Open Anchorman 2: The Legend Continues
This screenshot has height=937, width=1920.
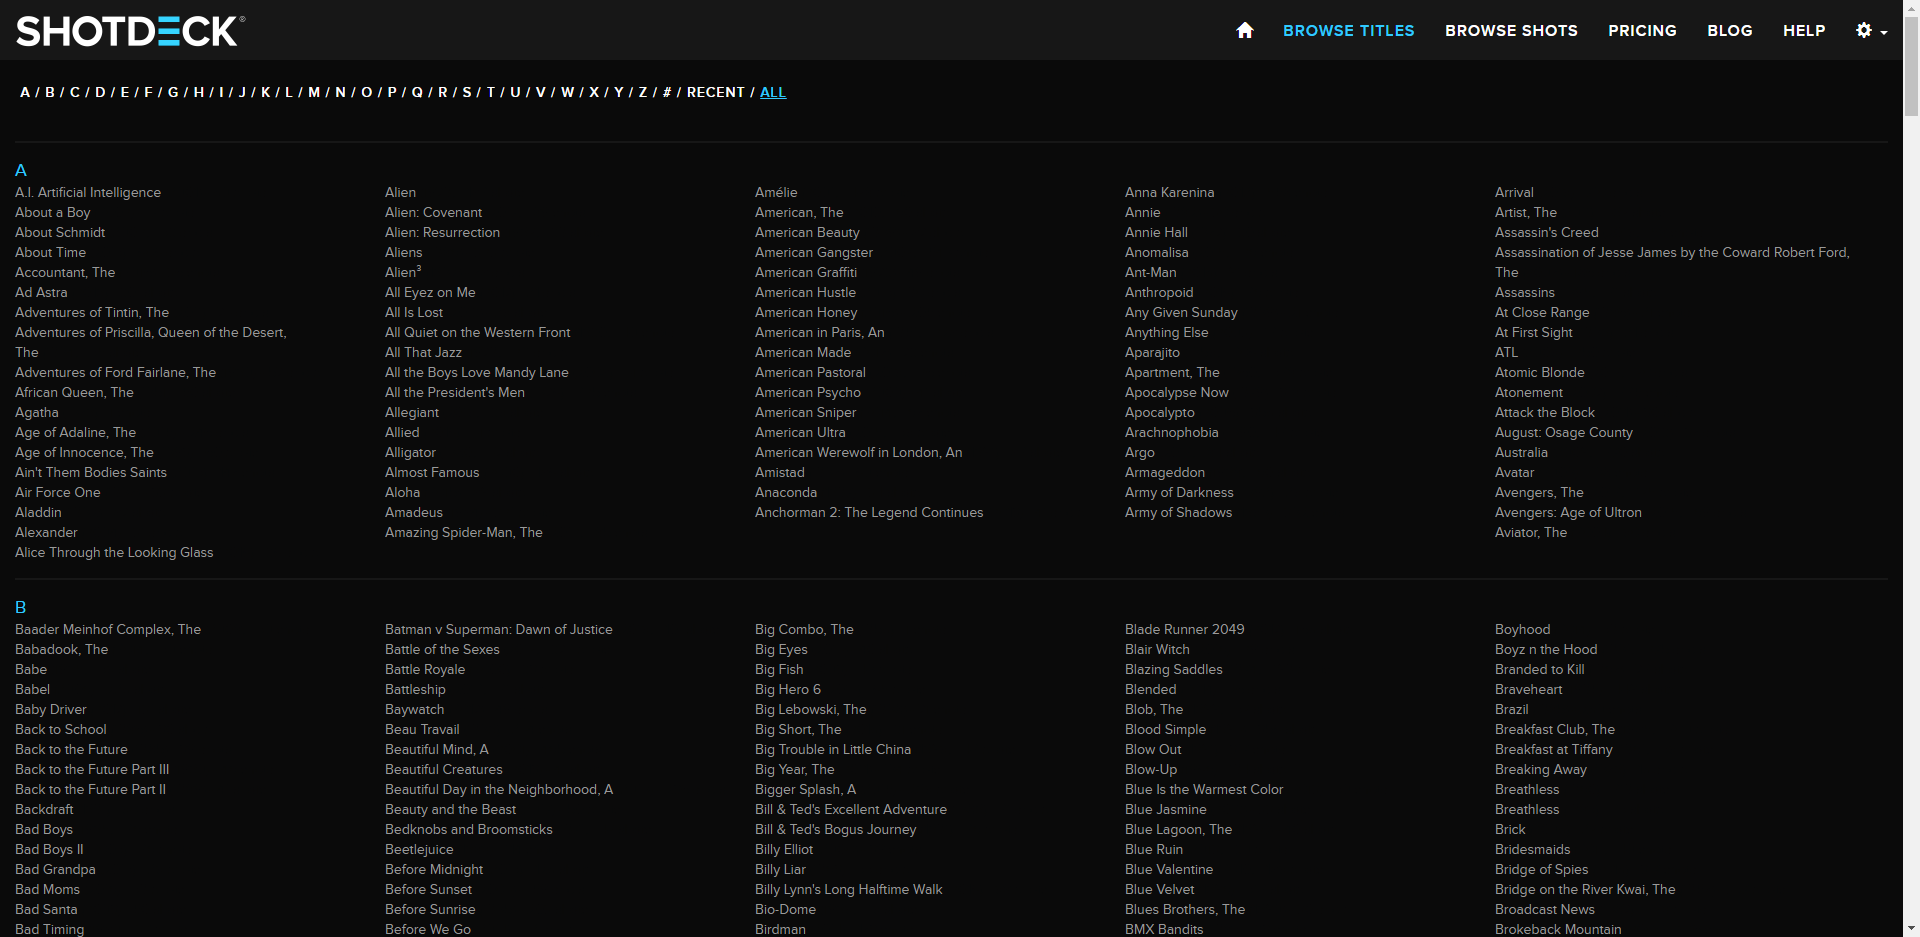coord(869,512)
